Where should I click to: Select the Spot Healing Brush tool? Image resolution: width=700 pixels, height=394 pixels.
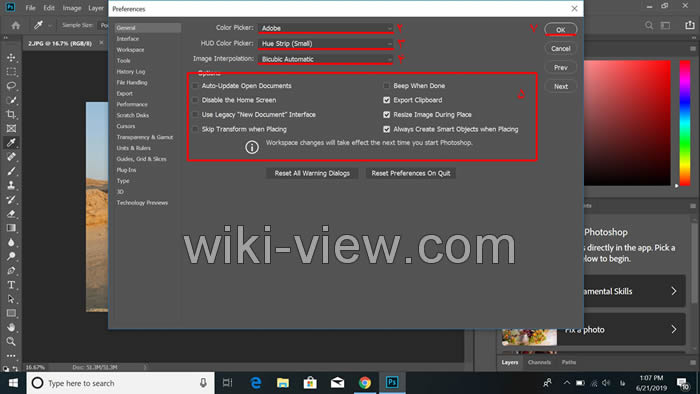pos(11,157)
